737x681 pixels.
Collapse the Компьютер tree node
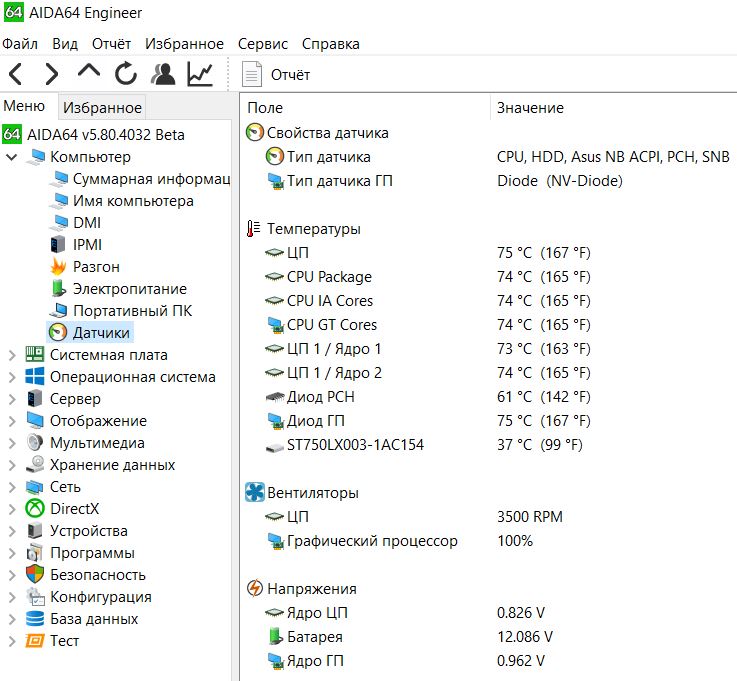pyautogui.click(x=12, y=157)
